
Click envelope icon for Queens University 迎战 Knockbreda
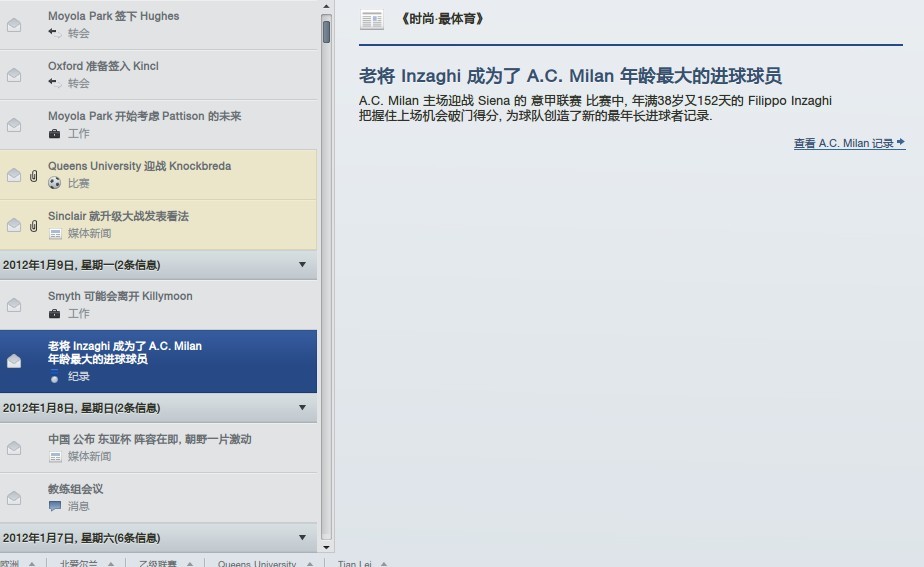click(14, 176)
